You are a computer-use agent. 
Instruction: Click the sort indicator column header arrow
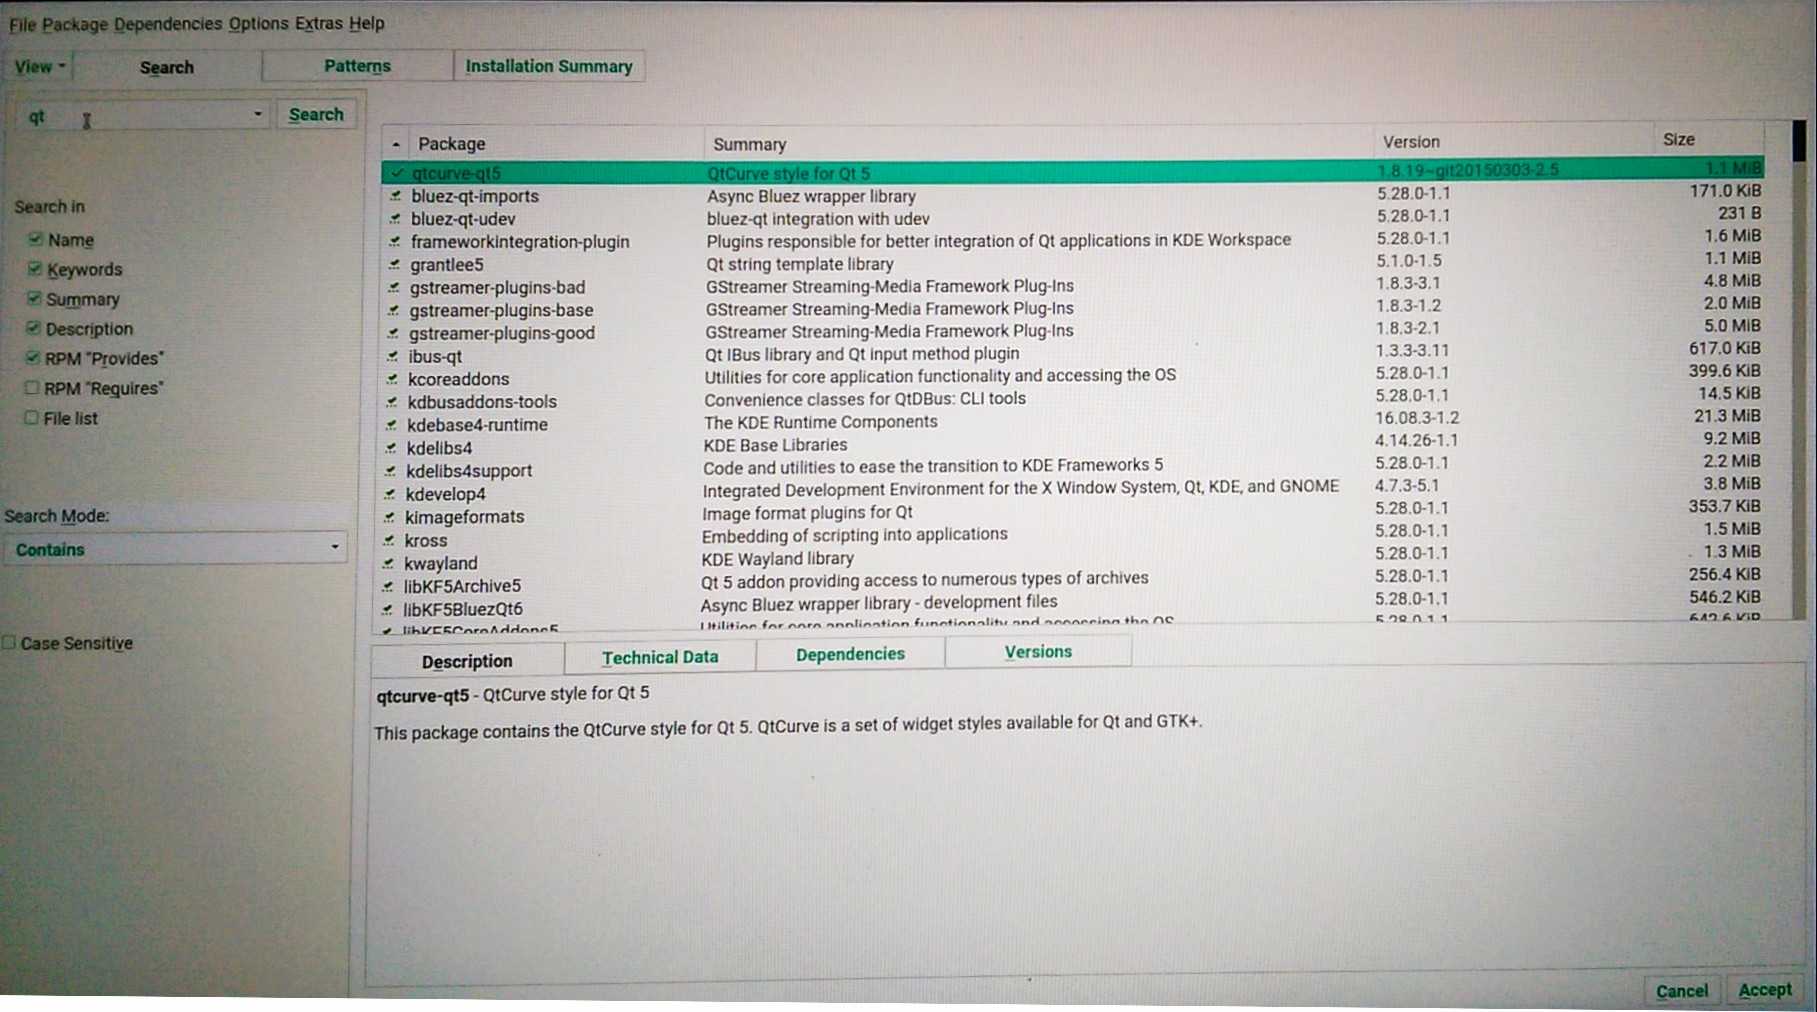396,144
